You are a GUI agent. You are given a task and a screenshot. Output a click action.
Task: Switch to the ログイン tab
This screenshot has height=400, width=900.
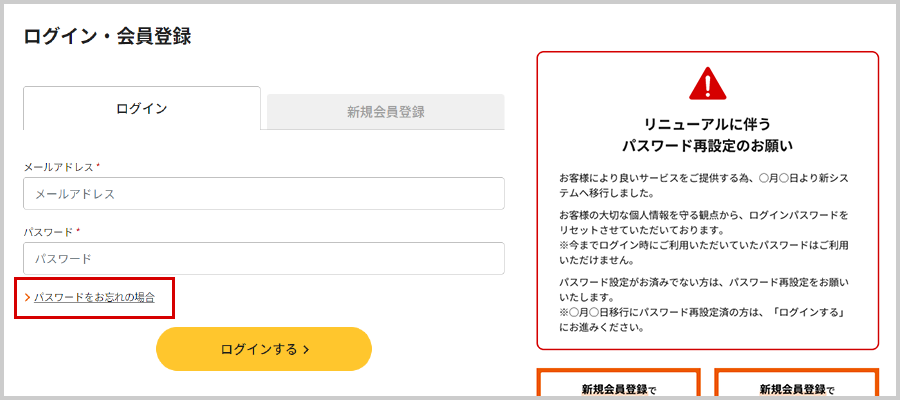(142, 108)
